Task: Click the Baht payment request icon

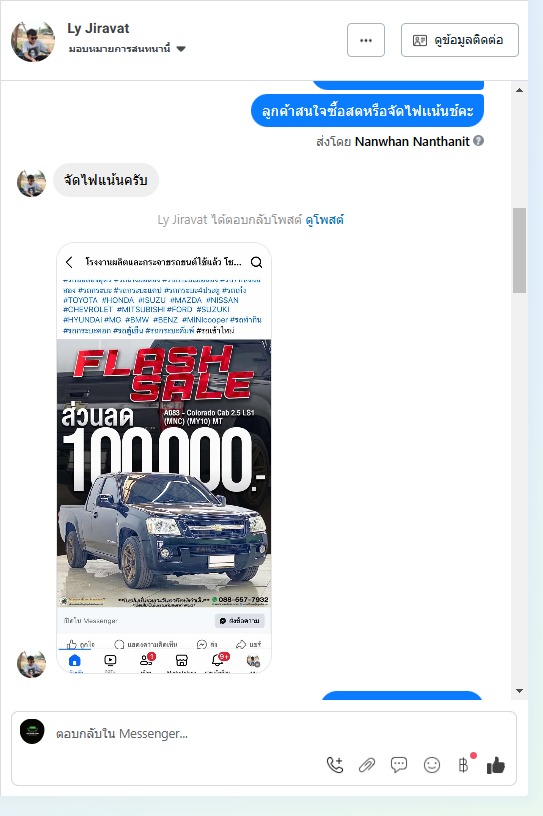Action: pos(464,764)
